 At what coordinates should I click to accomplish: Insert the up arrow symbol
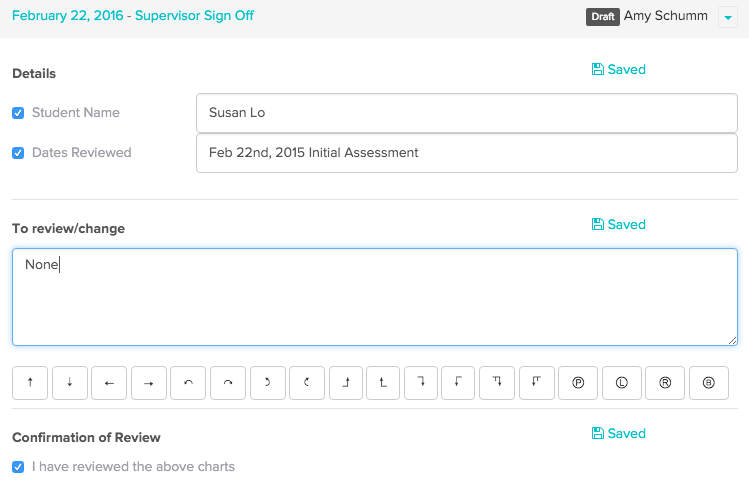pos(30,383)
